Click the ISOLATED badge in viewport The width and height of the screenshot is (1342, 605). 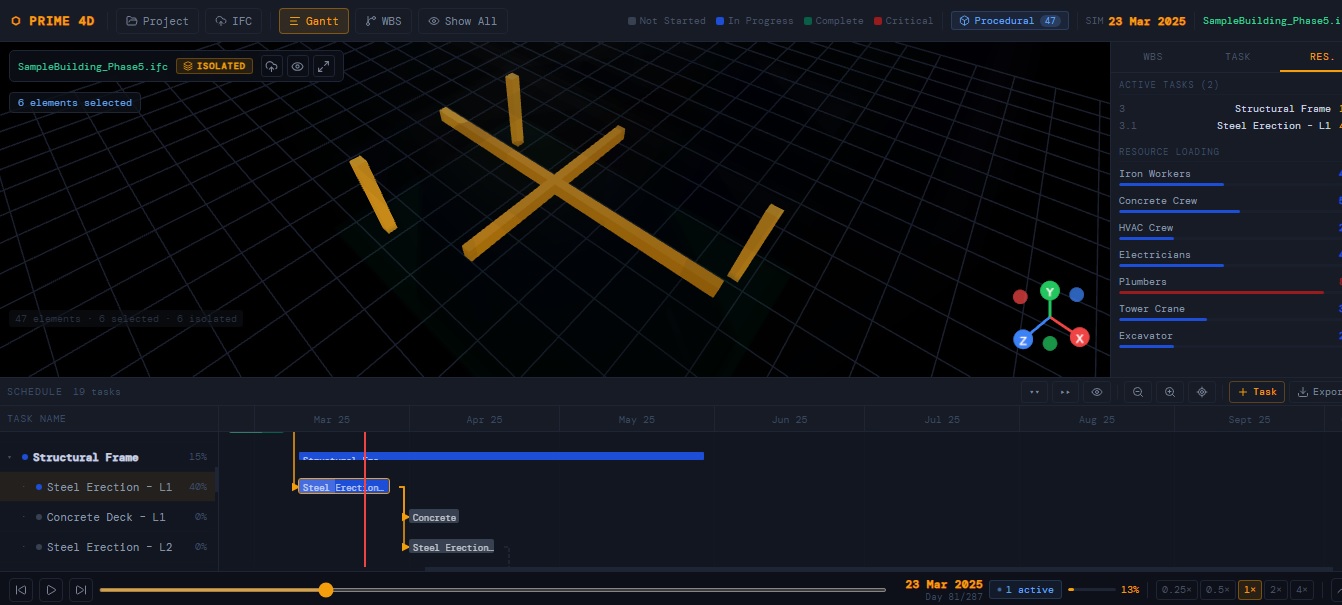(214, 66)
